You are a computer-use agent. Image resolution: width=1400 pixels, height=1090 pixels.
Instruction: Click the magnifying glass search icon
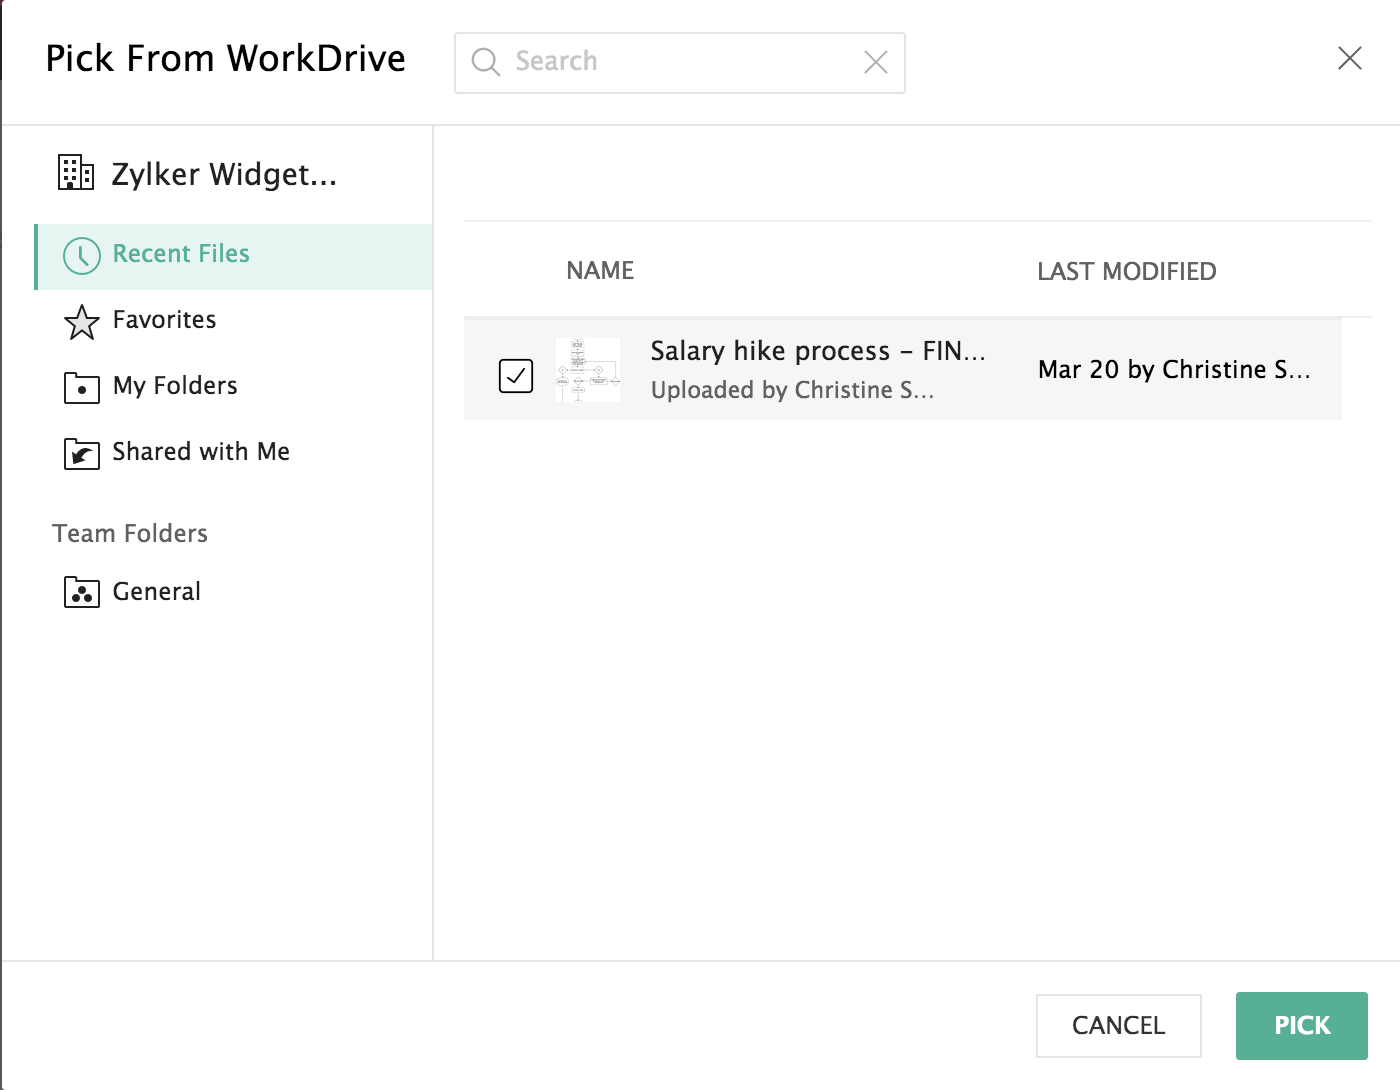[486, 62]
